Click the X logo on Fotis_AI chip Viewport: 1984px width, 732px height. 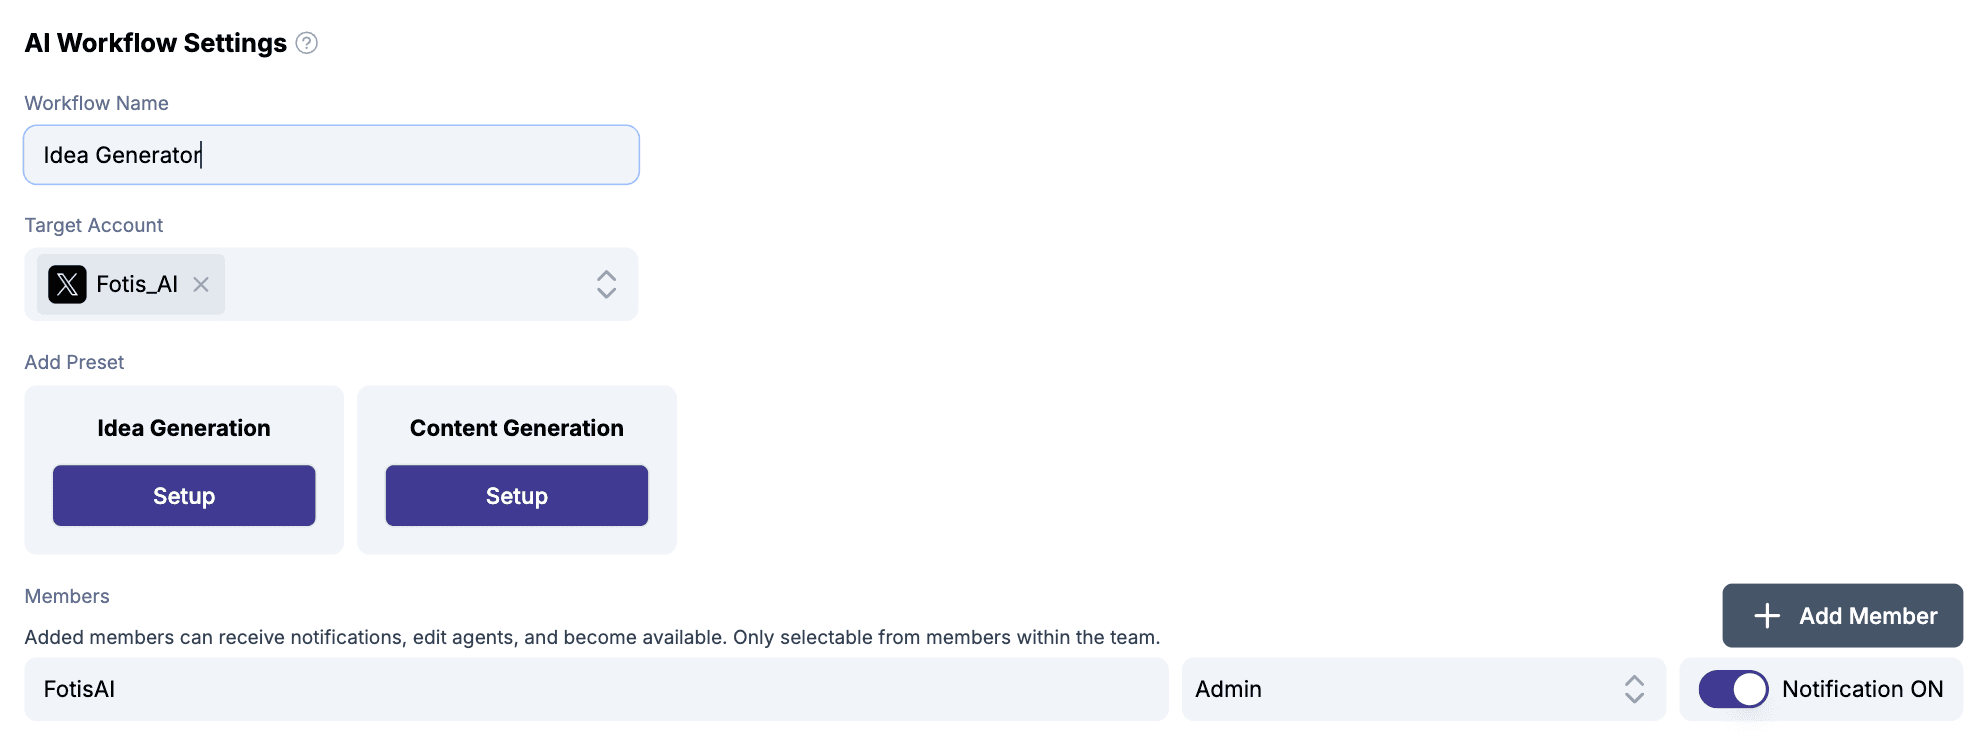pyautogui.click(x=67, y=284)
